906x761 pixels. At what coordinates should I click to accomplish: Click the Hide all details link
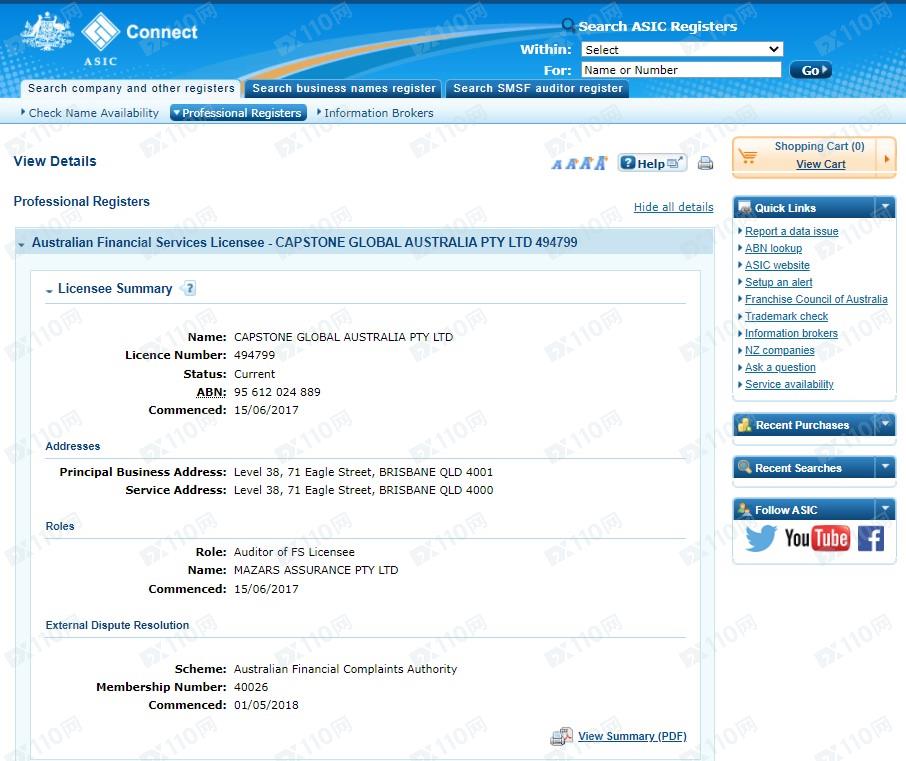point(673,207)
